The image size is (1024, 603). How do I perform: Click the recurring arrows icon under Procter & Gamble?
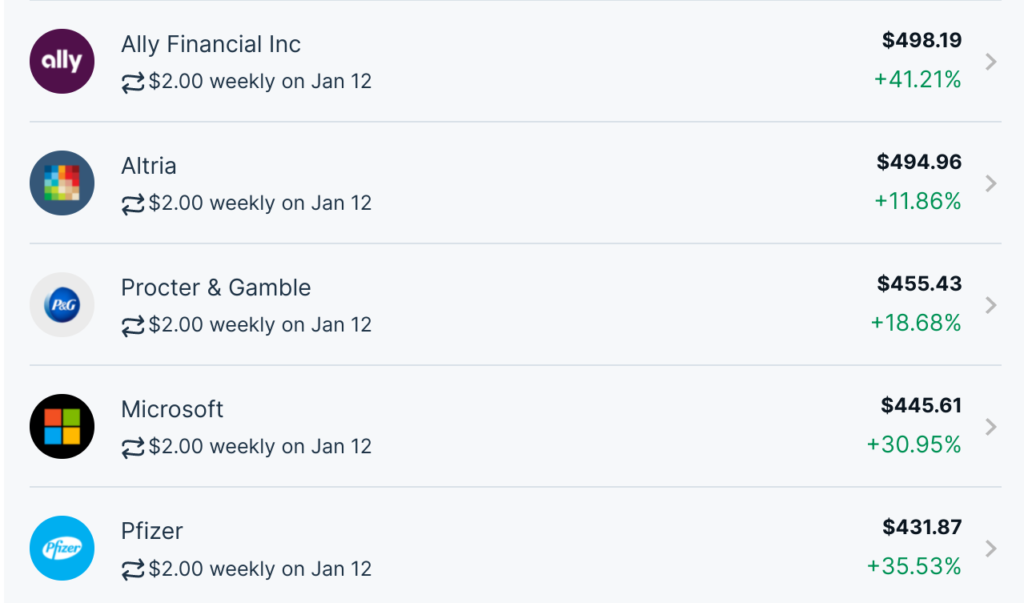[x=133, y=325]
